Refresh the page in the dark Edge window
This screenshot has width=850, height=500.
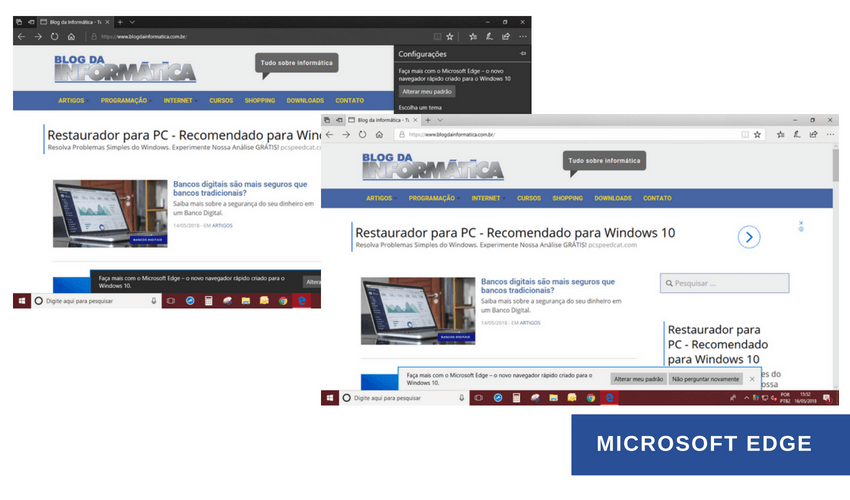tap(54, 37)
